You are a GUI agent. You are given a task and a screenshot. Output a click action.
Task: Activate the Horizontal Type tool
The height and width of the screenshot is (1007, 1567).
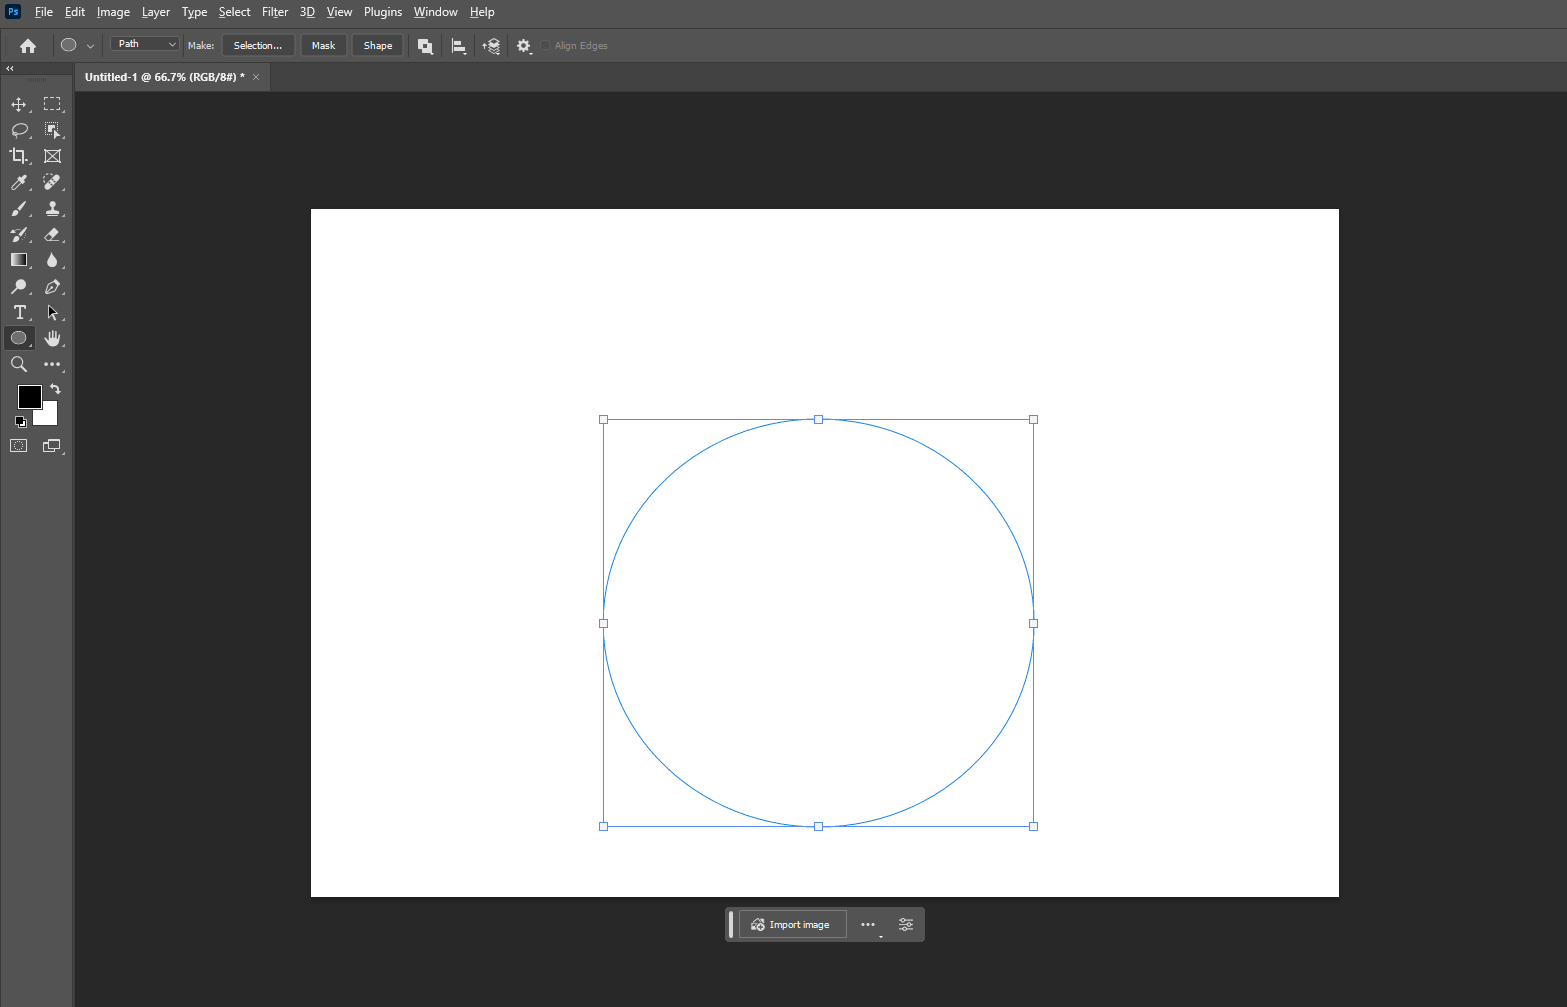point(19,313)
